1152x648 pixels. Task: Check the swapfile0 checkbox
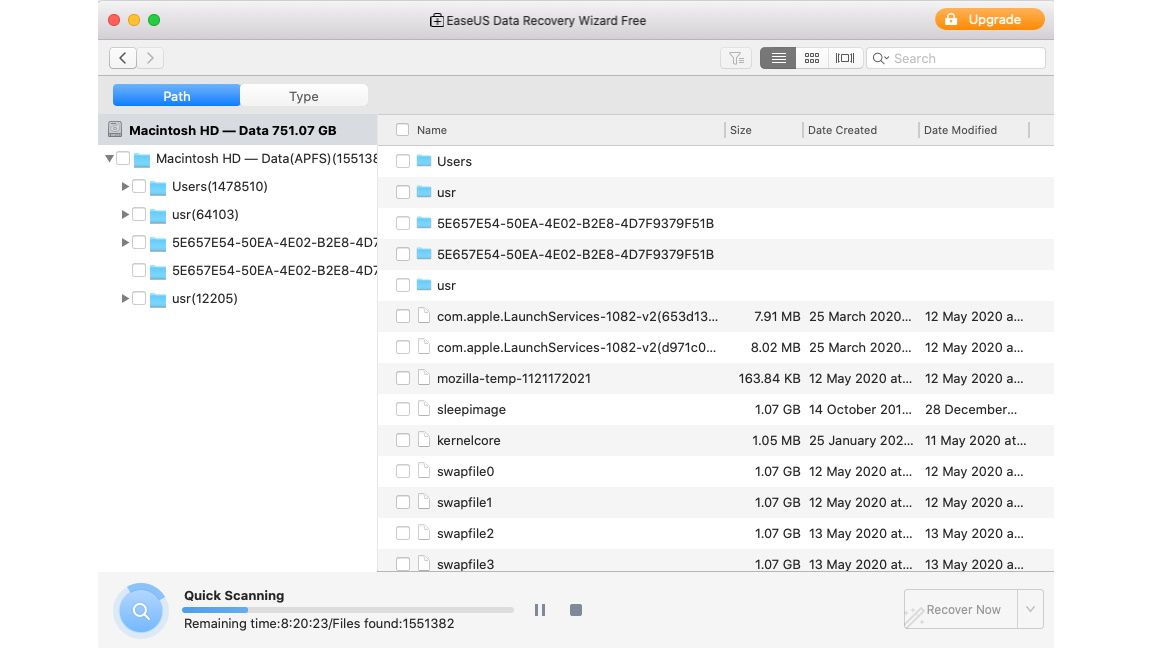pos(403,471)
